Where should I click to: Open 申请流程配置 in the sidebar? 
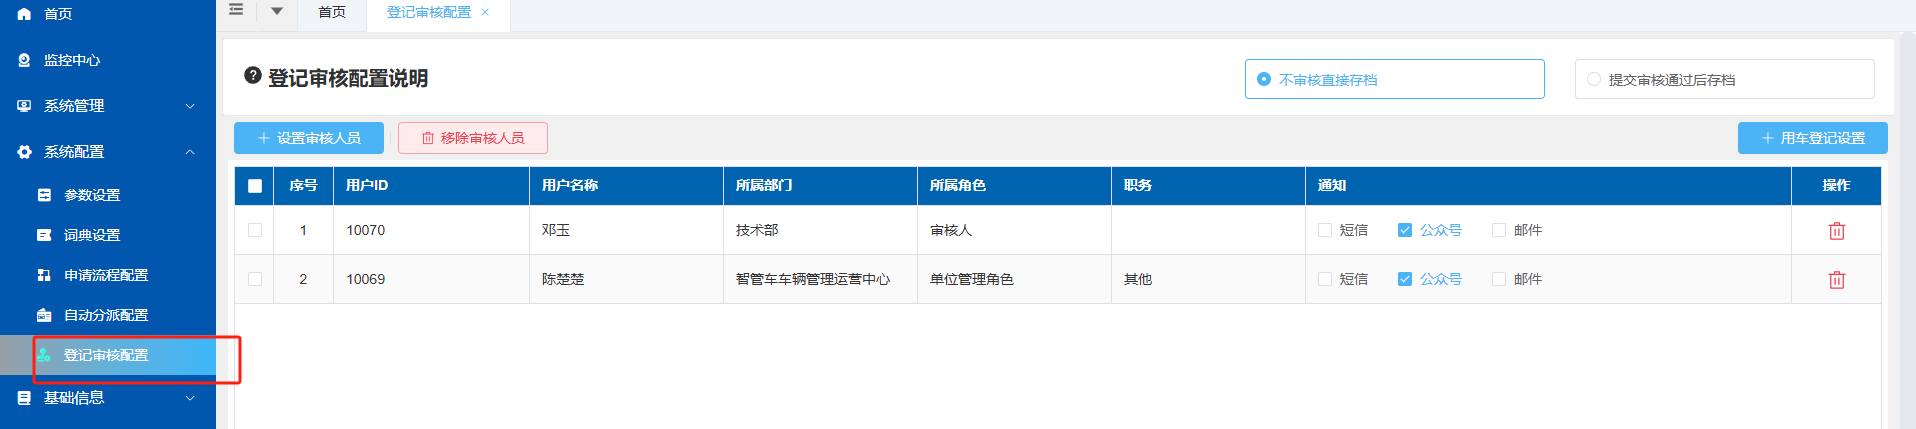106,275
